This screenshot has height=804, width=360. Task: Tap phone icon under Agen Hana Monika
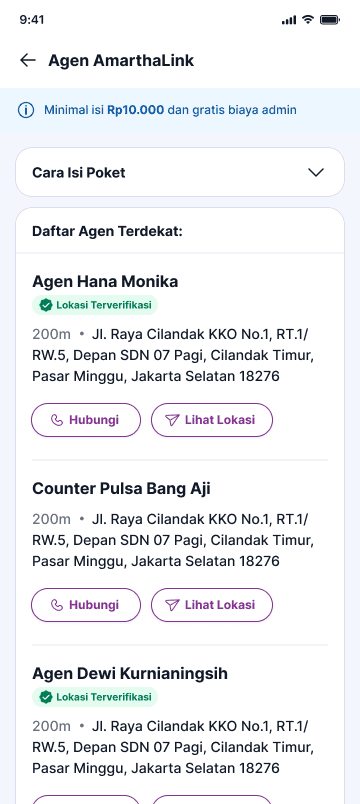(57, 420)
